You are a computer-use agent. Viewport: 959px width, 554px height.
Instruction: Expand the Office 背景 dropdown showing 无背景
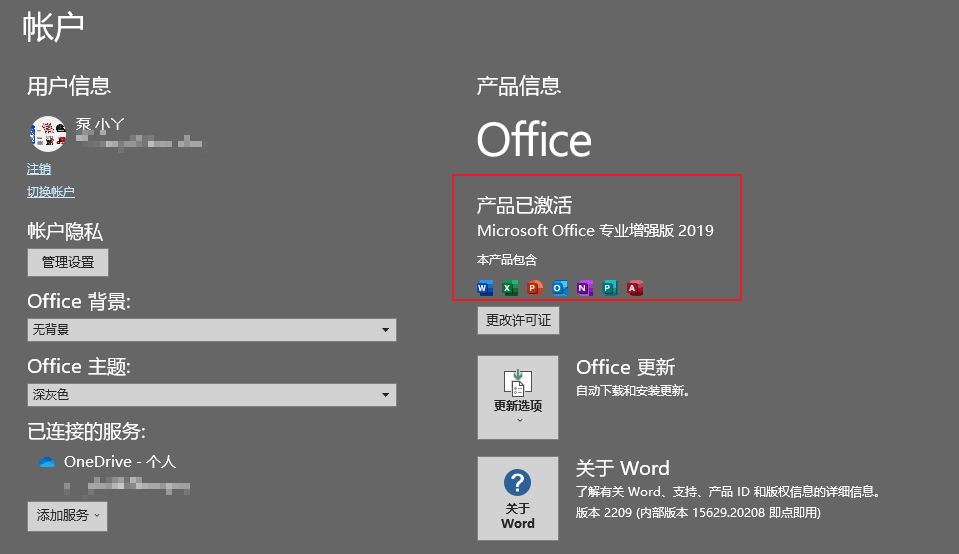coord(212,330)
